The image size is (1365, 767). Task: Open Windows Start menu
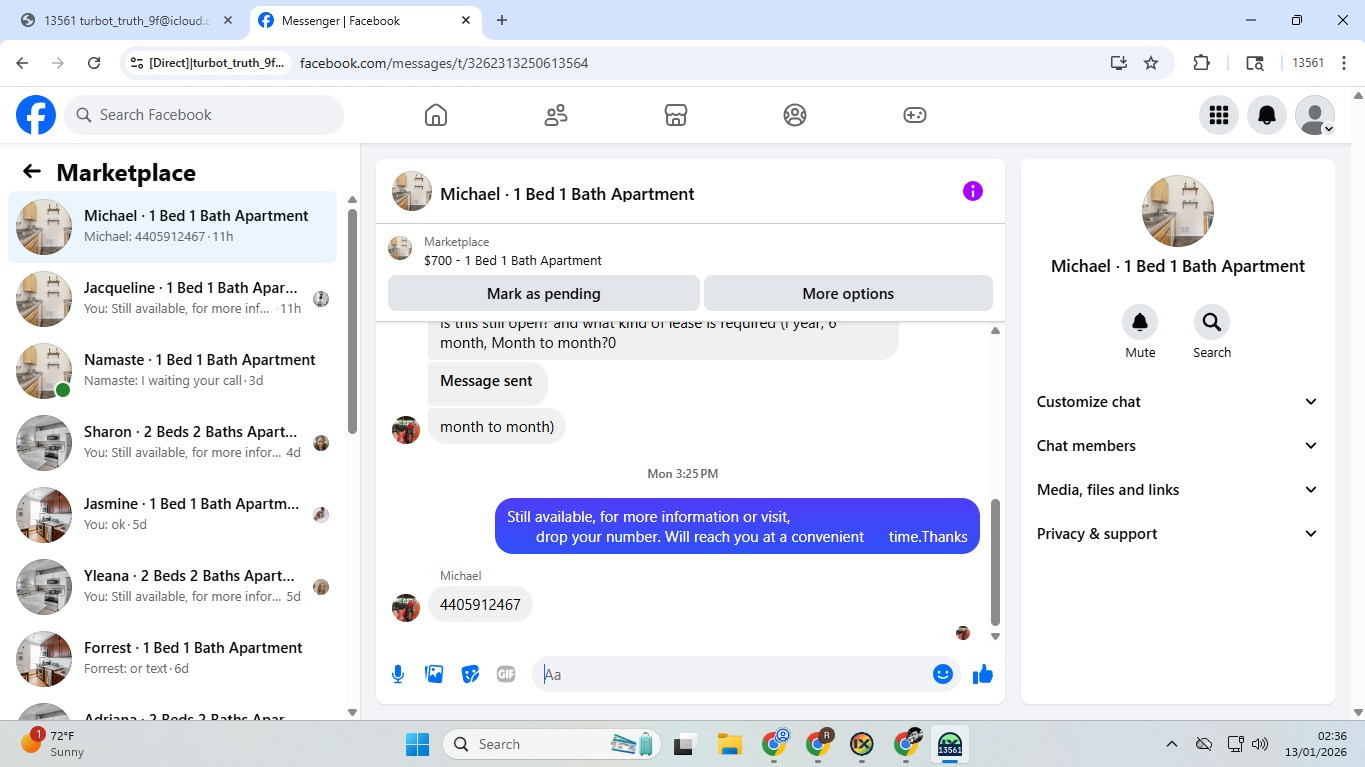coord(417,744)
